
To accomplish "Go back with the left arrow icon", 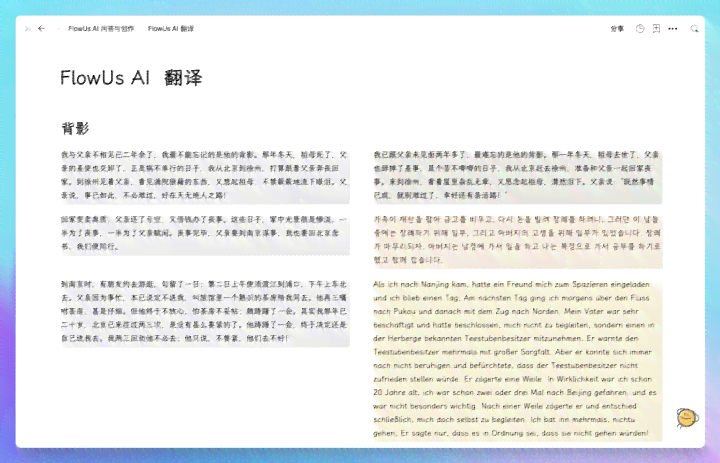I will point(41,28).
